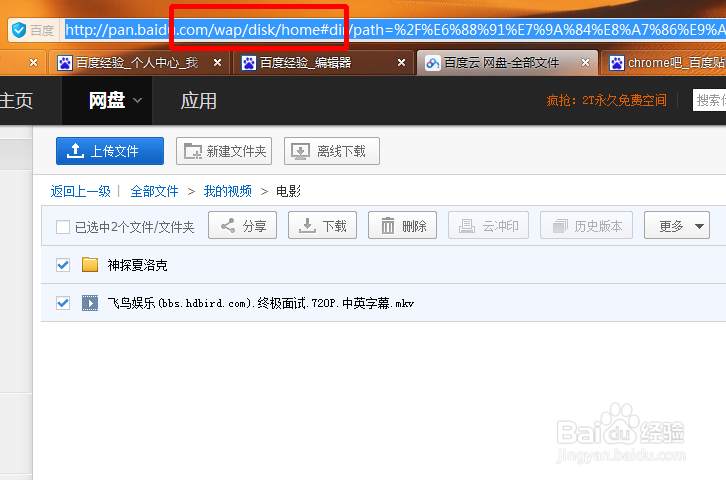
Task: Open the 更多 dropdown
Action: (x=677, y=225)
